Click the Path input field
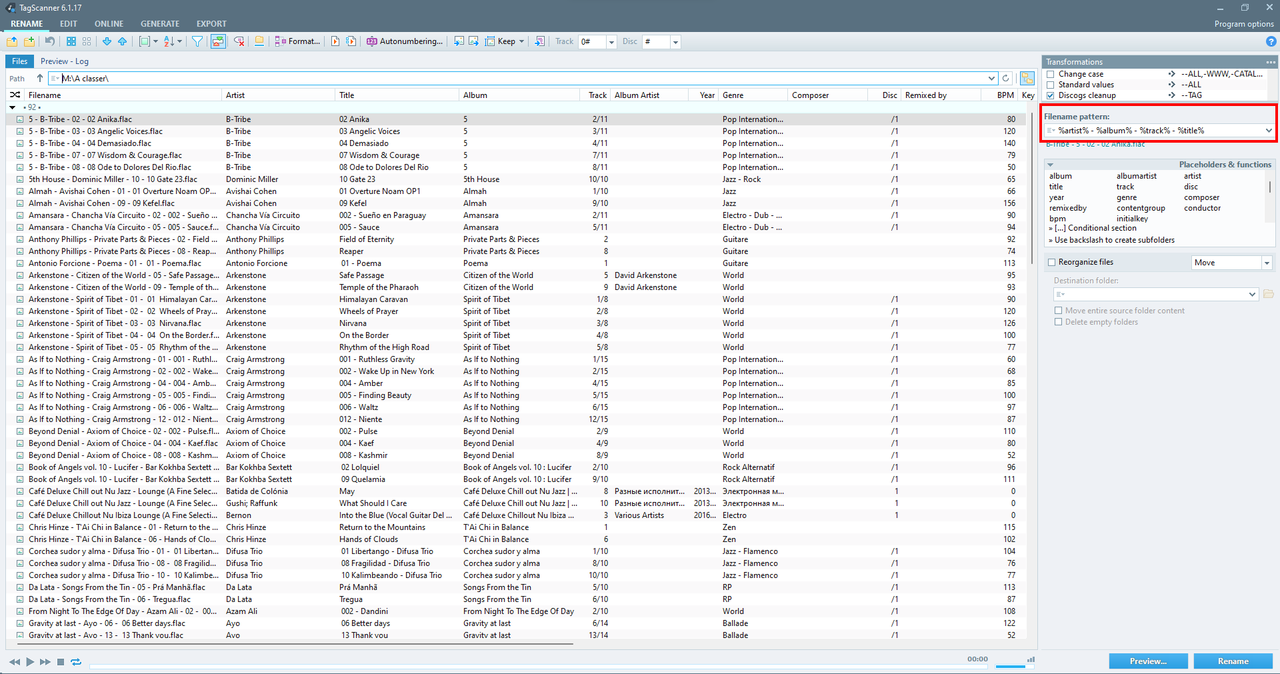 coord(522,78)
